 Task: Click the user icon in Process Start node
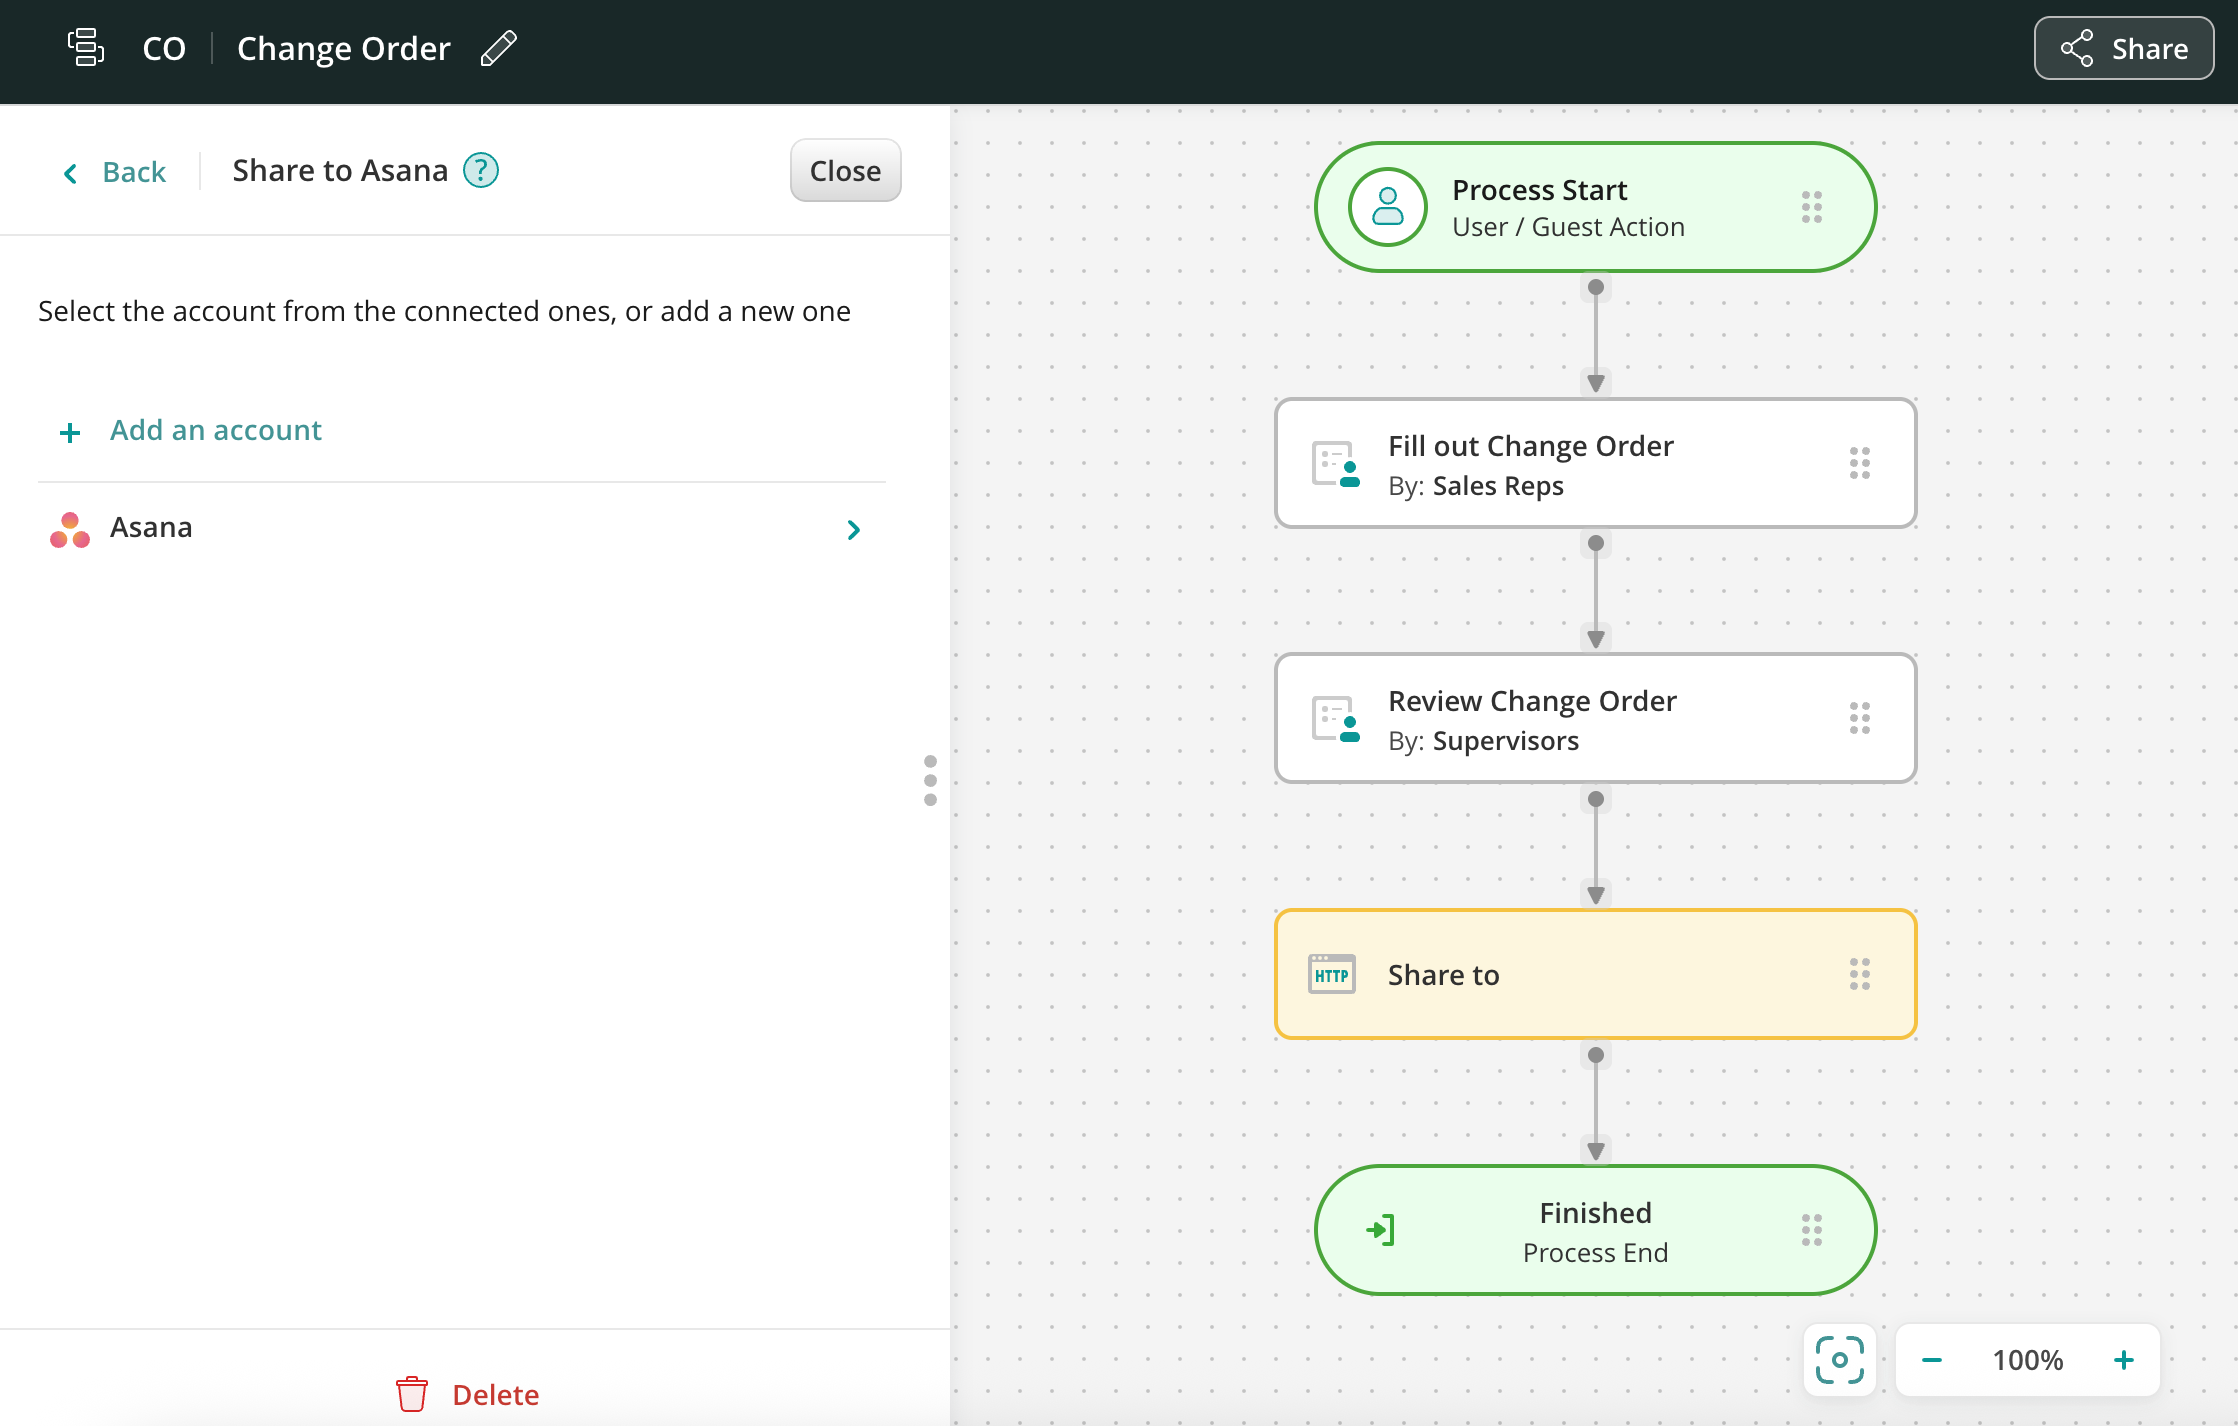pos(1387,207)
